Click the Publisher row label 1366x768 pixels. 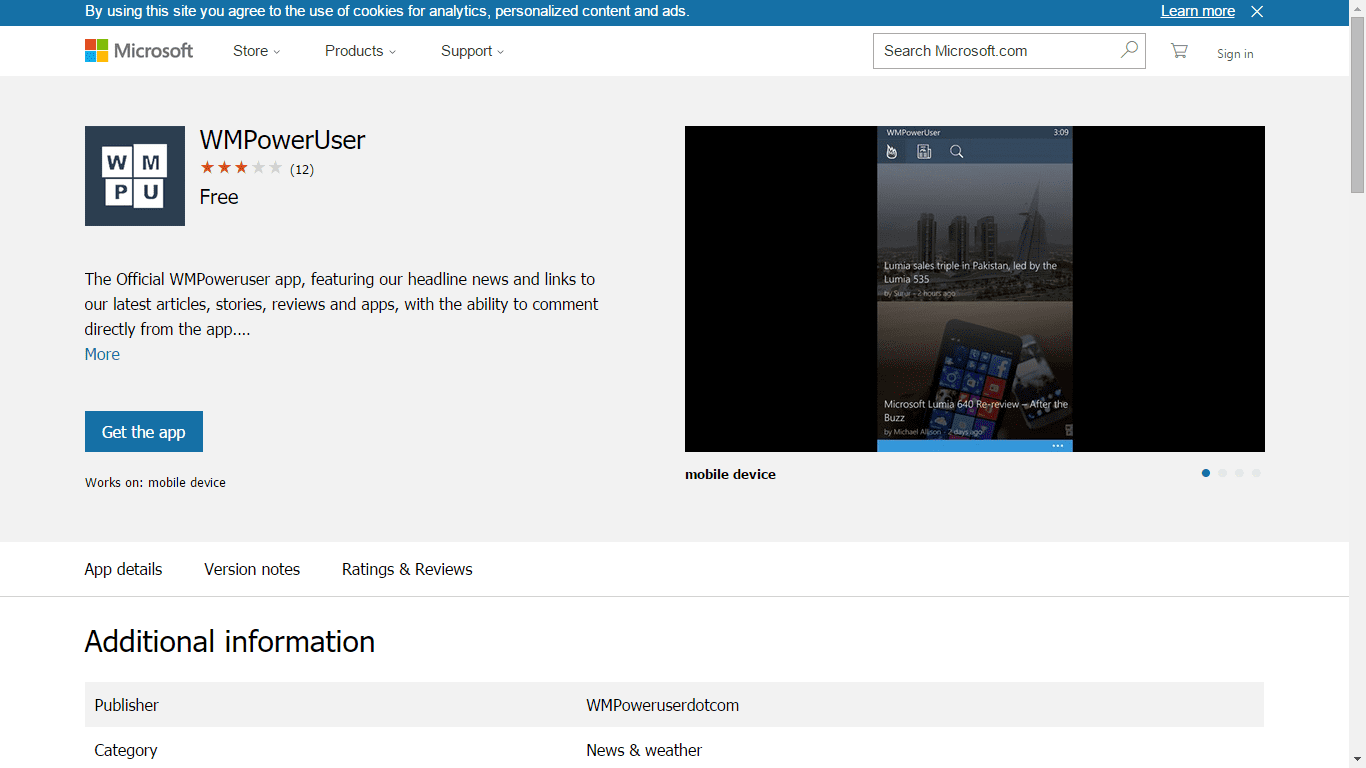click(x=127, y=705)
